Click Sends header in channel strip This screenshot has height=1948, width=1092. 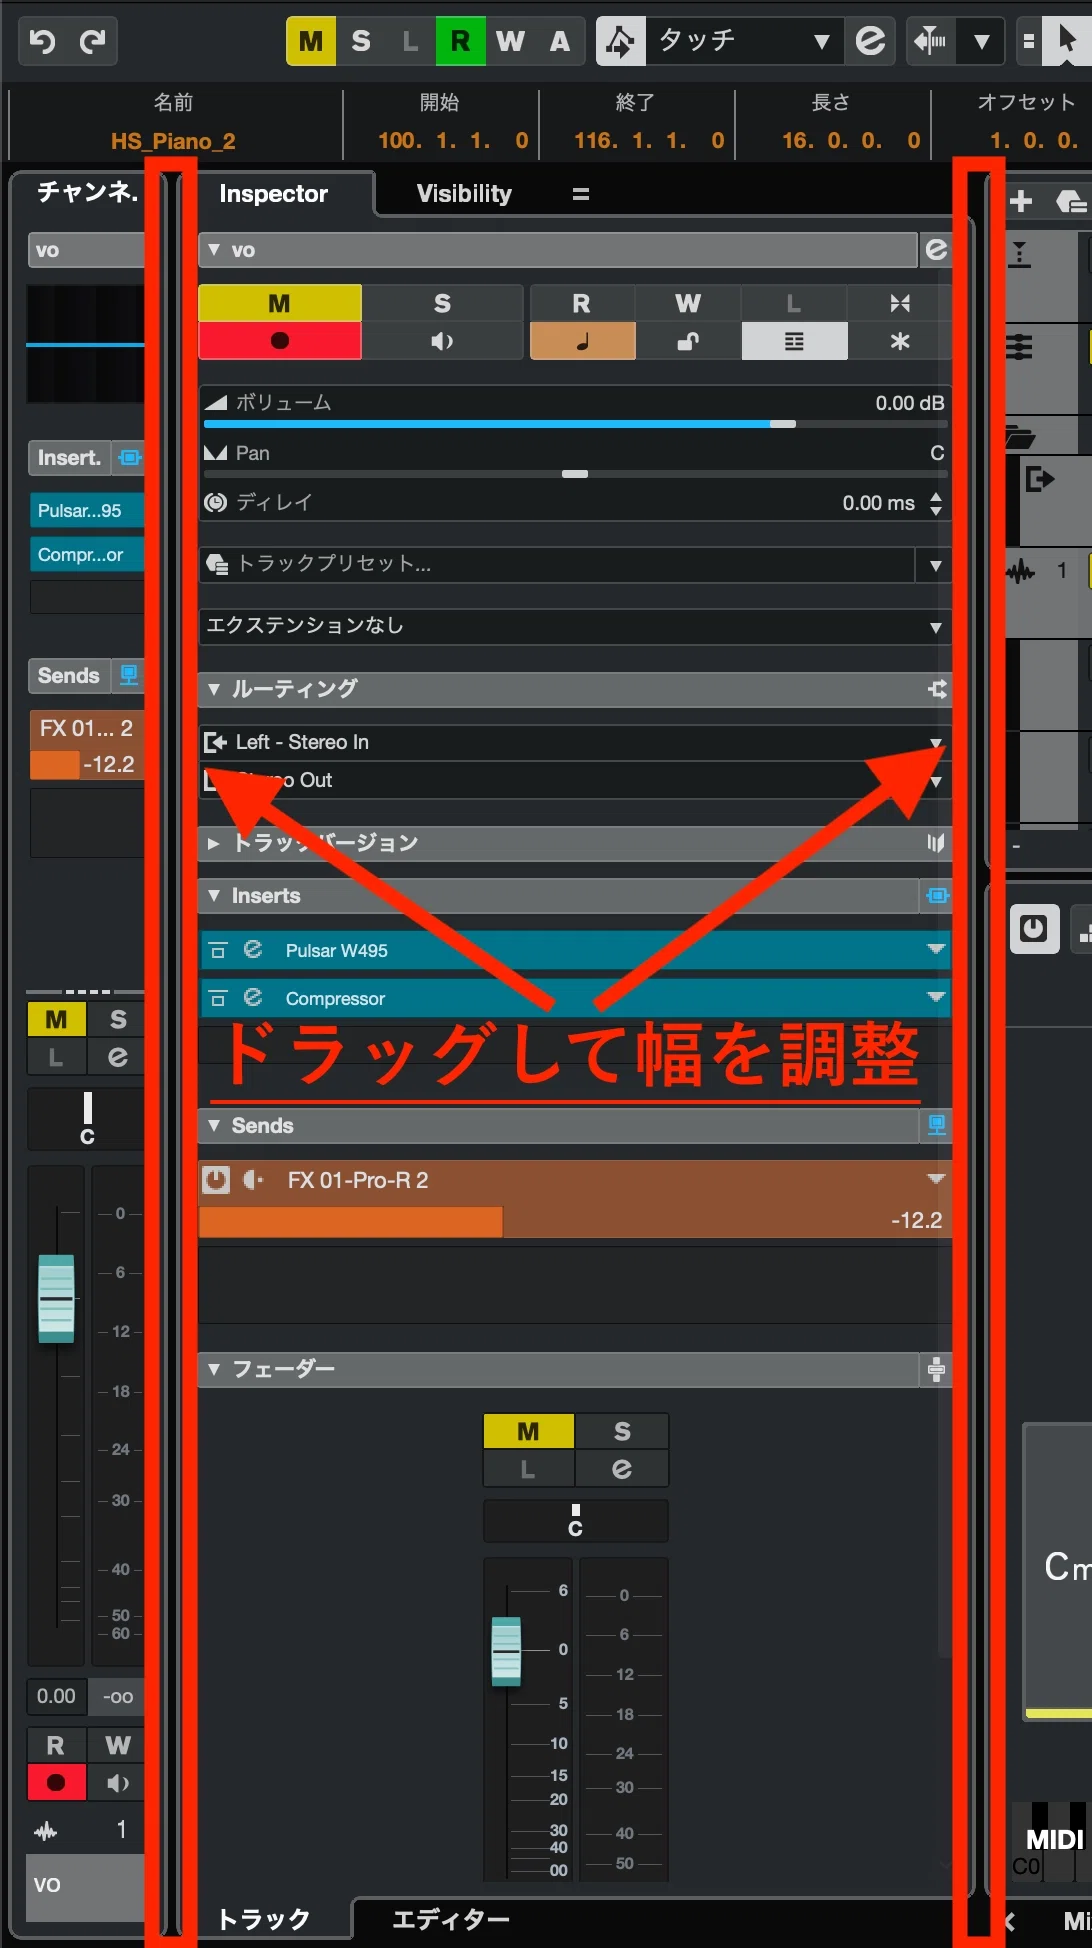[69, 676]
